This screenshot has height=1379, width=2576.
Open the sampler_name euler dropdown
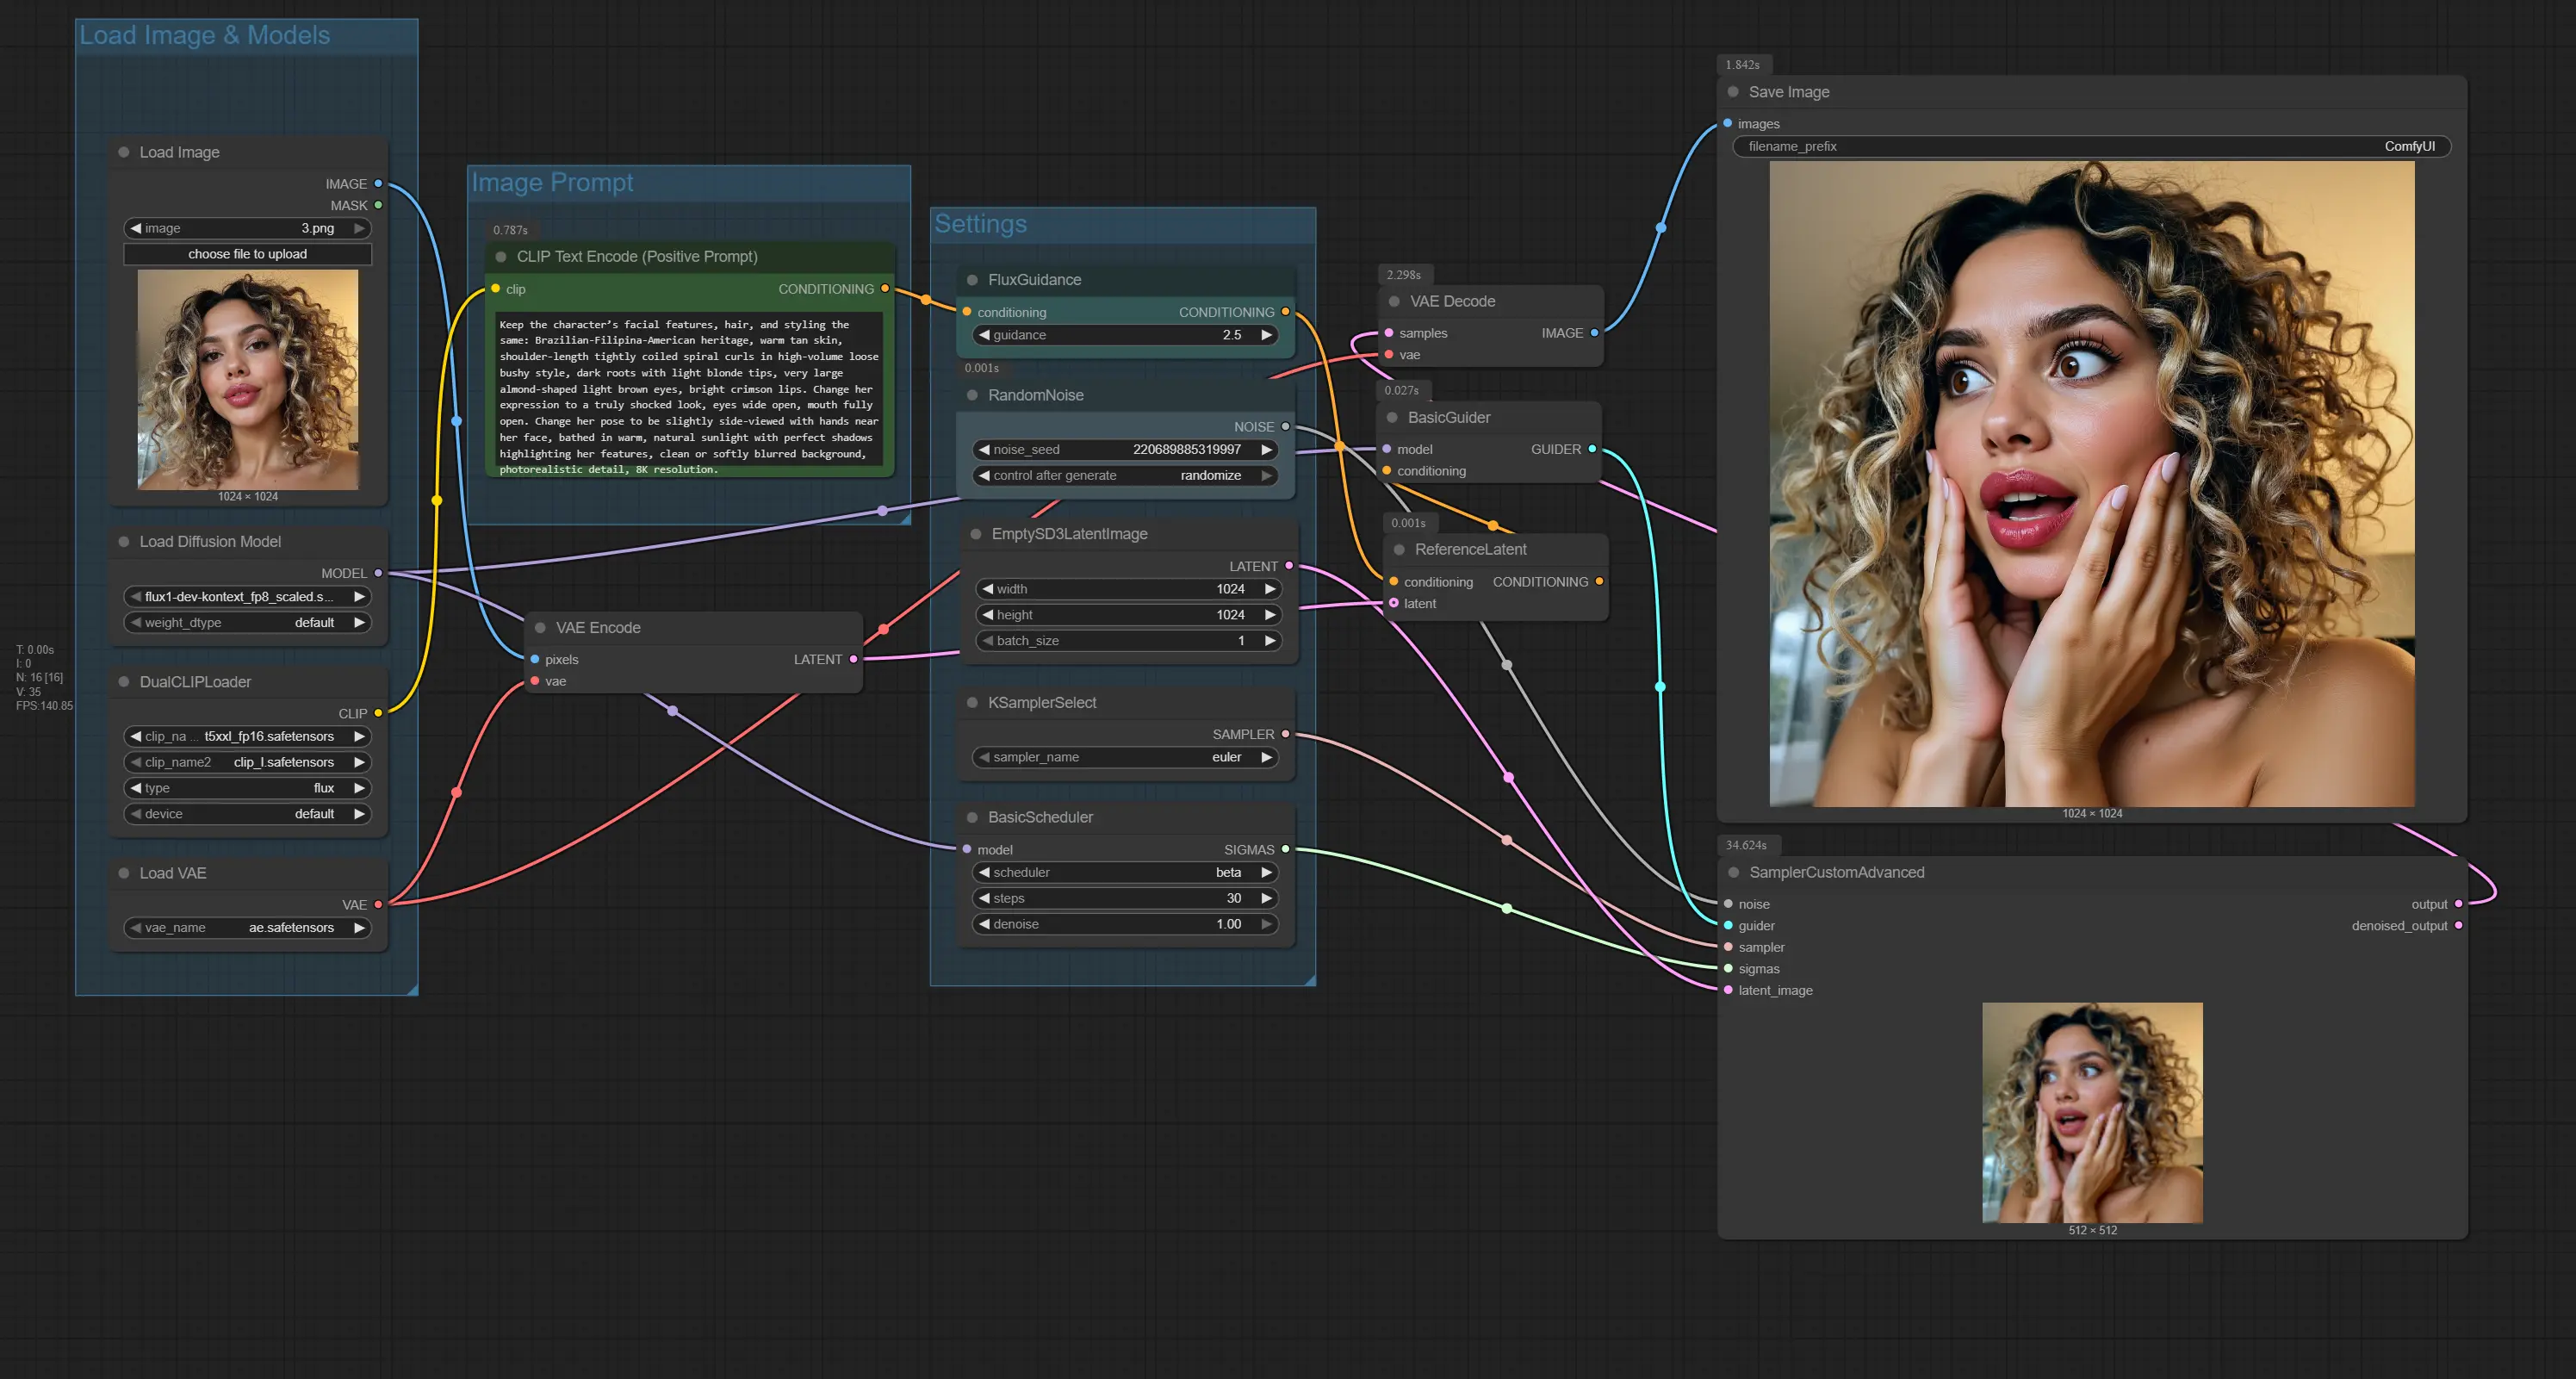pos(1125,757)
